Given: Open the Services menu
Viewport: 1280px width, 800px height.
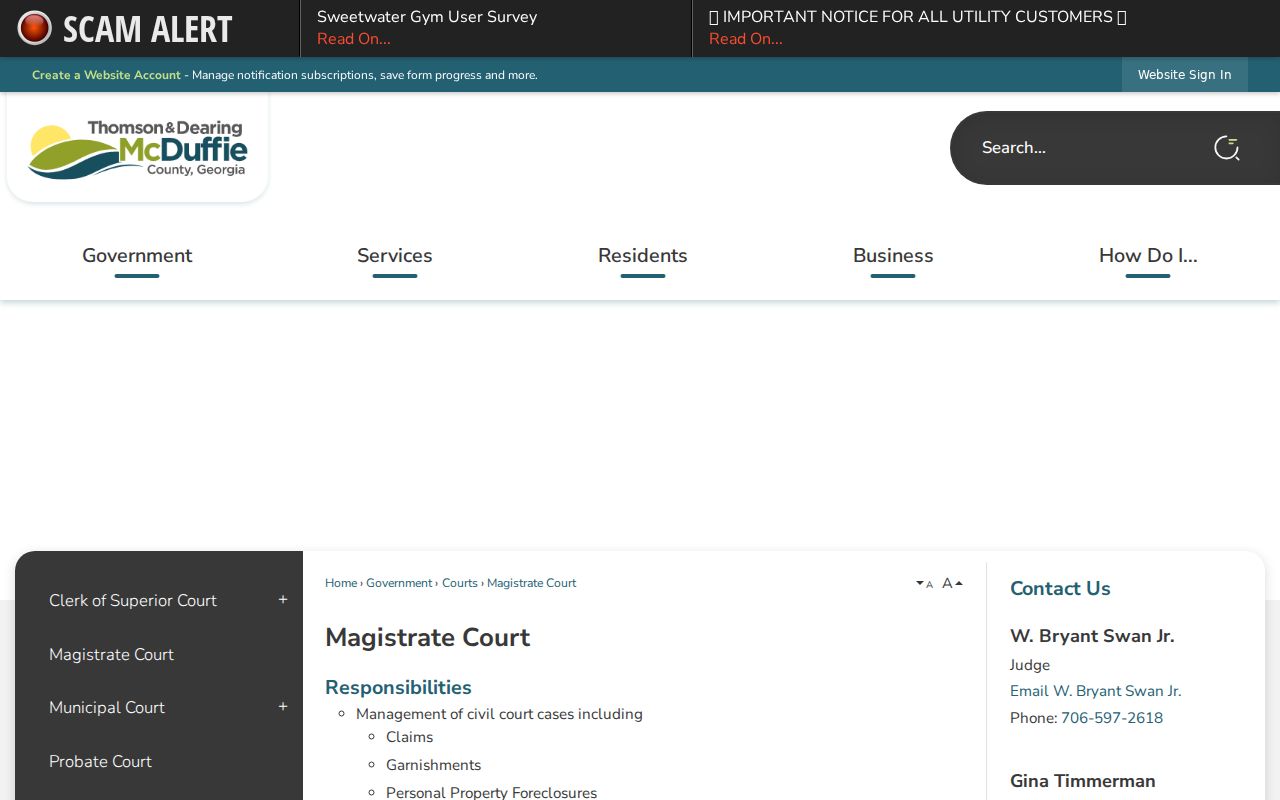Looking at the screenshot, I should click(395, 256).
